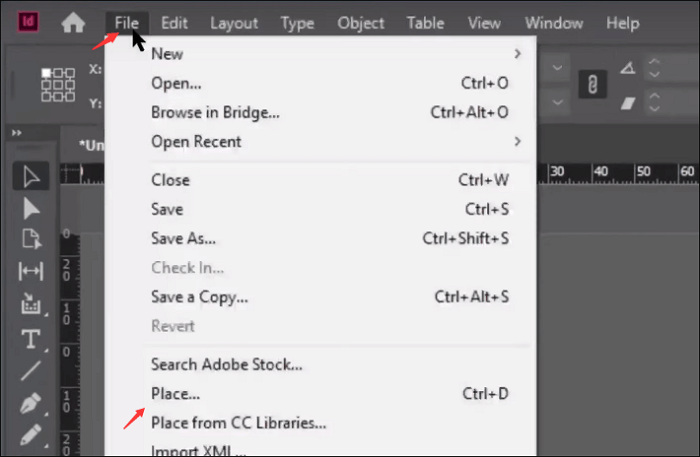Select the Line tool

click(x=30, y=371)
